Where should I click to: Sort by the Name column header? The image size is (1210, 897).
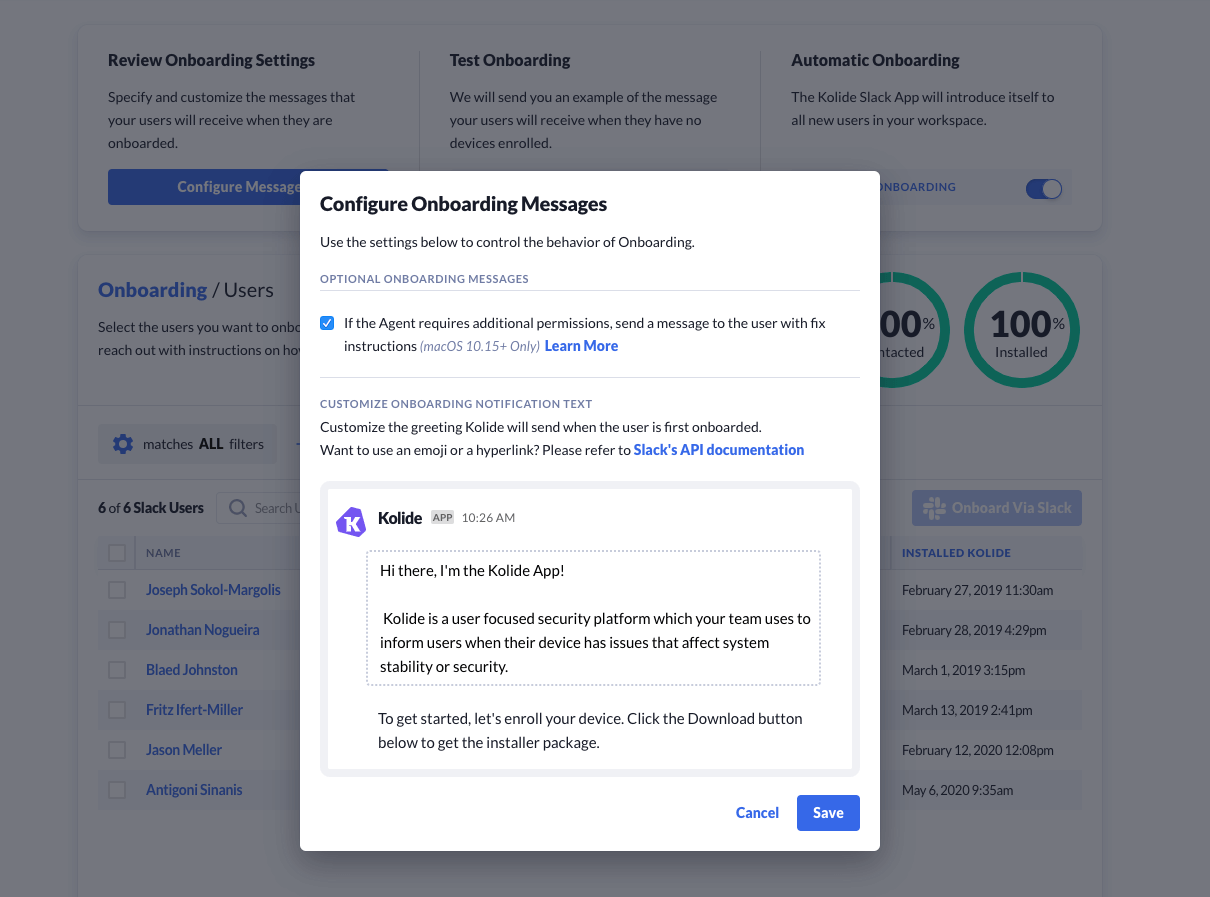coord(163,553)
